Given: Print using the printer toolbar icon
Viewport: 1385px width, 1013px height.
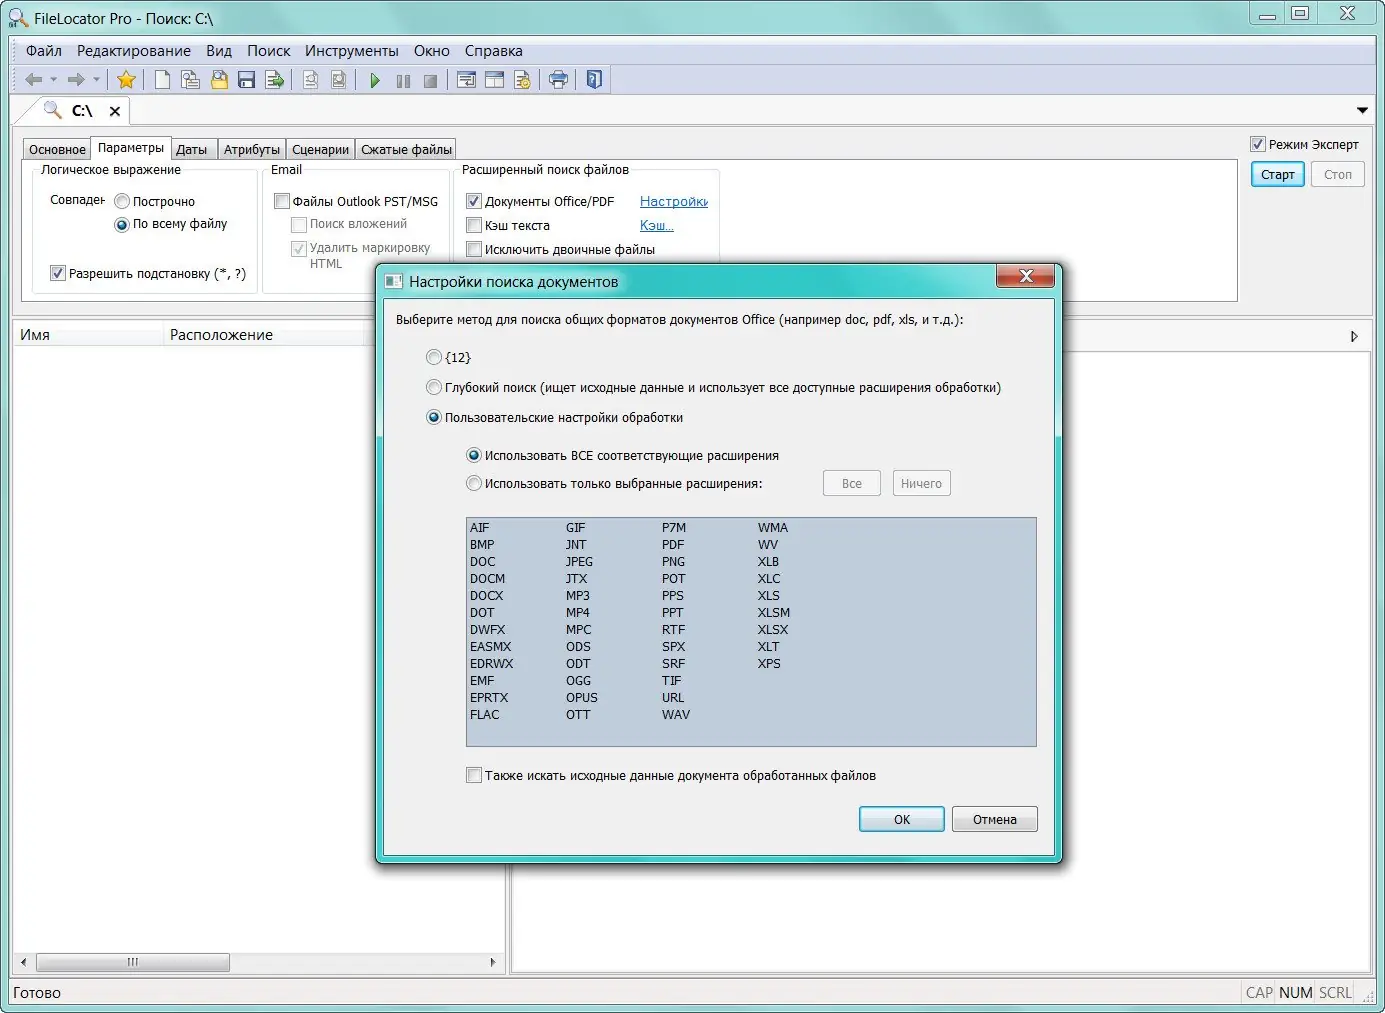Looking at the screenshot, I should click(558, 80).
